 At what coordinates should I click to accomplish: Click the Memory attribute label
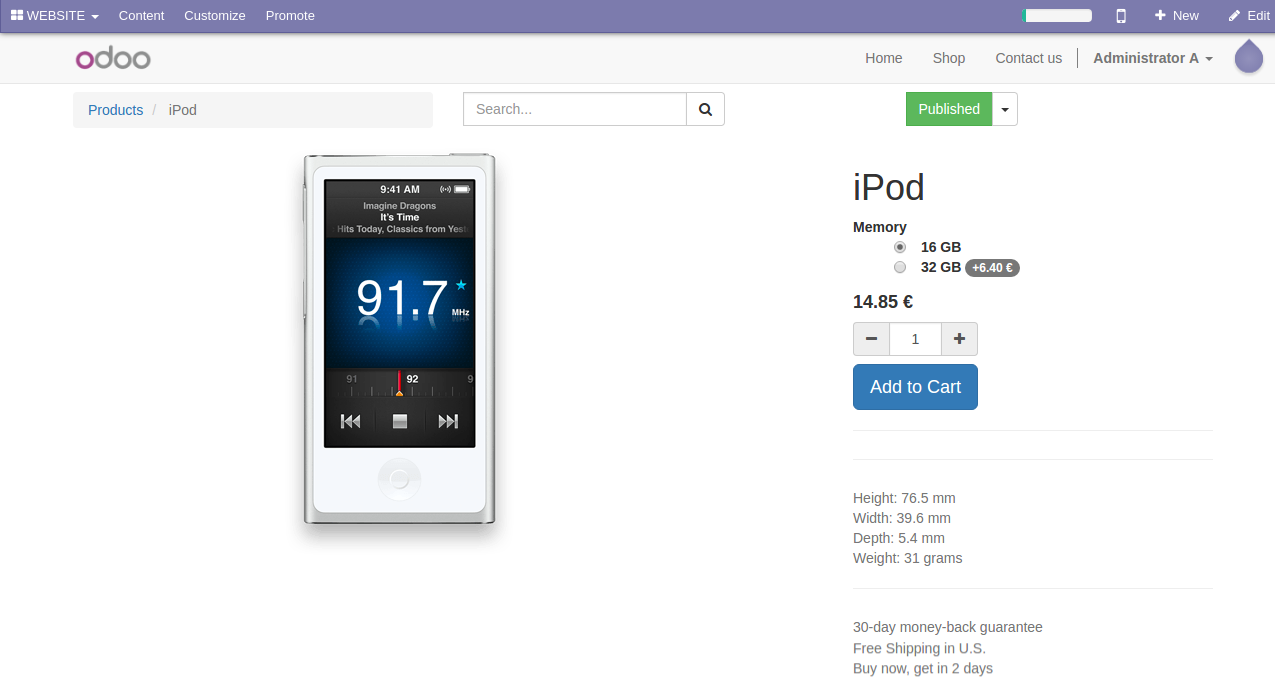[880, 227]
